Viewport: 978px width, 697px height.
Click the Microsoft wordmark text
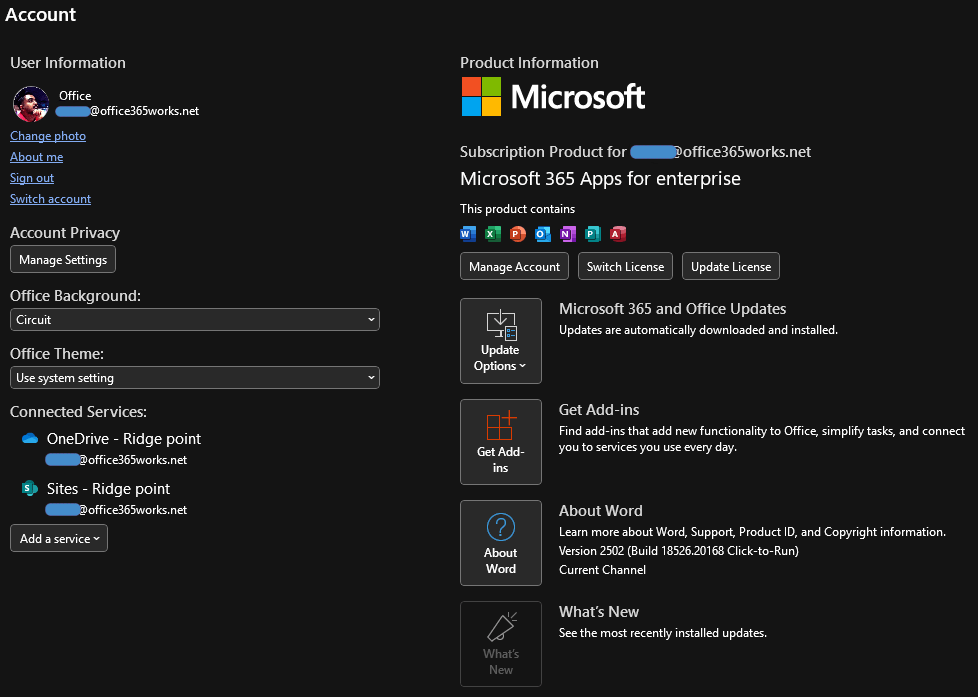tap(578, 97)
